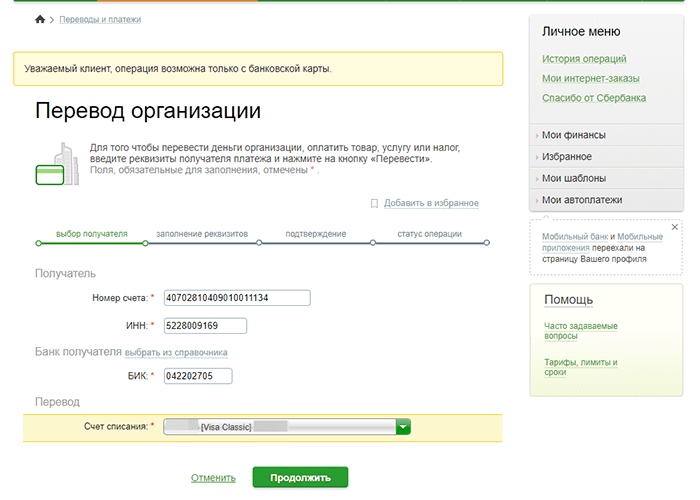Click the Отменить link
This screenshot has width=700, height=500.
(213, 478)
